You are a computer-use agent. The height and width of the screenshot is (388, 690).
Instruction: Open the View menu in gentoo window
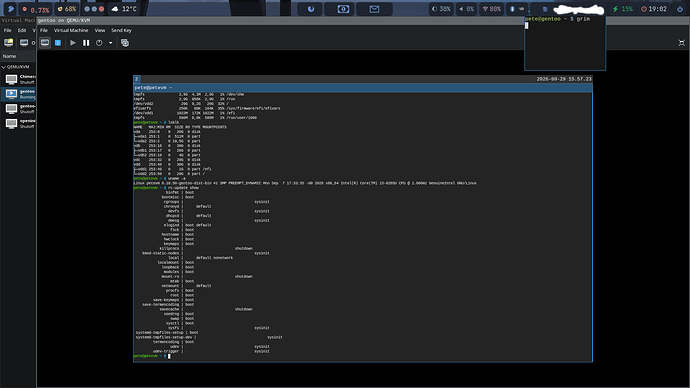tap(100, 30)
